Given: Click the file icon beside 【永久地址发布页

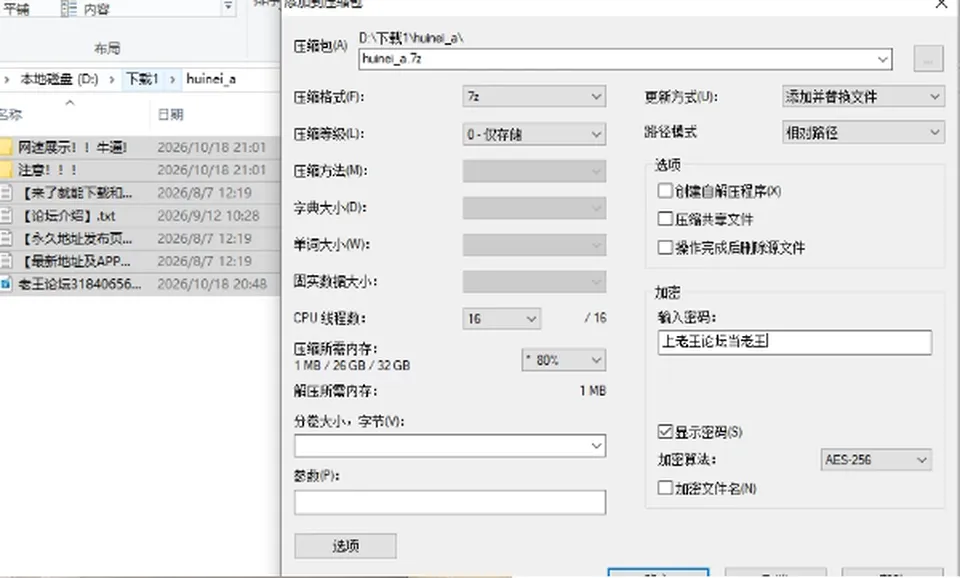Looking at the screenshot, I should (x=6, y=238).
